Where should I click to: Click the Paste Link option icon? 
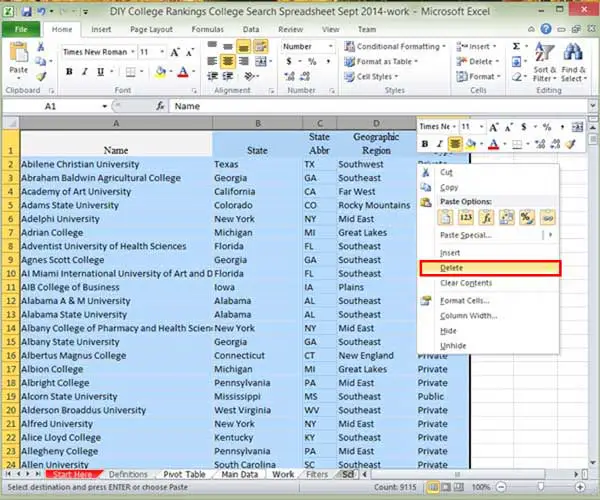click(x=547, y=218)
